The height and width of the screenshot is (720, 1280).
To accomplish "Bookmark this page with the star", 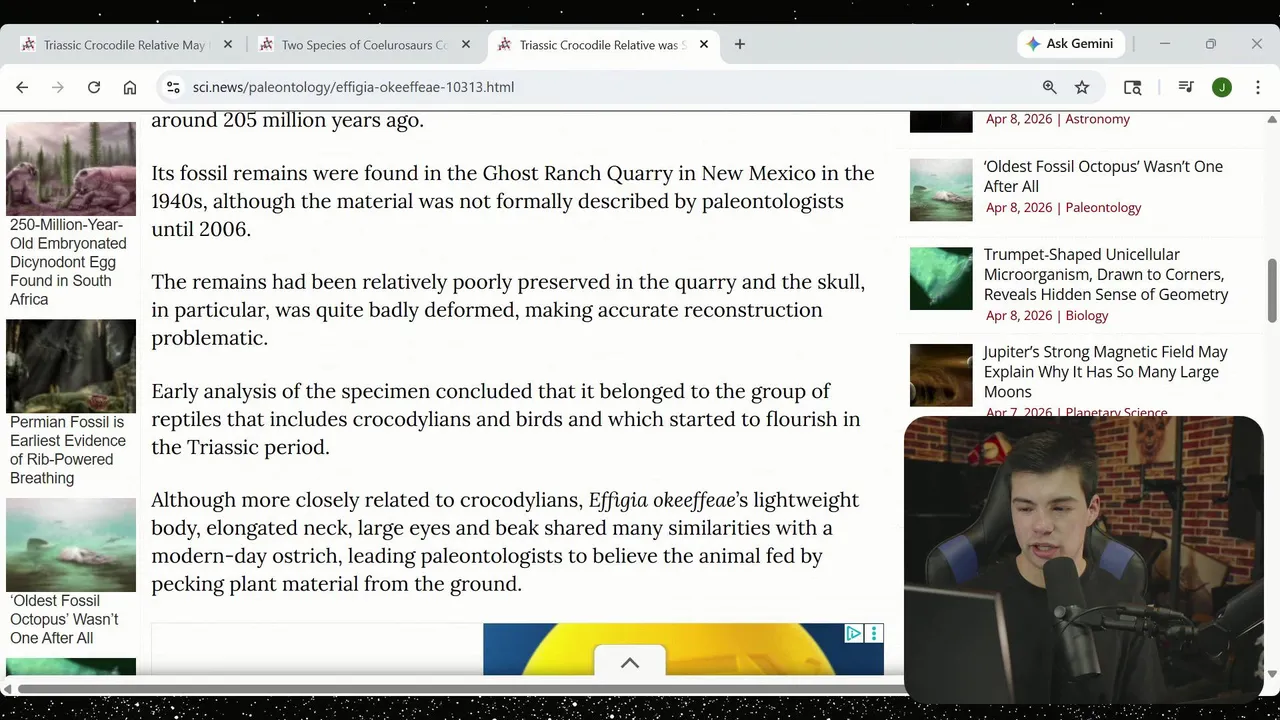I will [x=1082, y=87].
